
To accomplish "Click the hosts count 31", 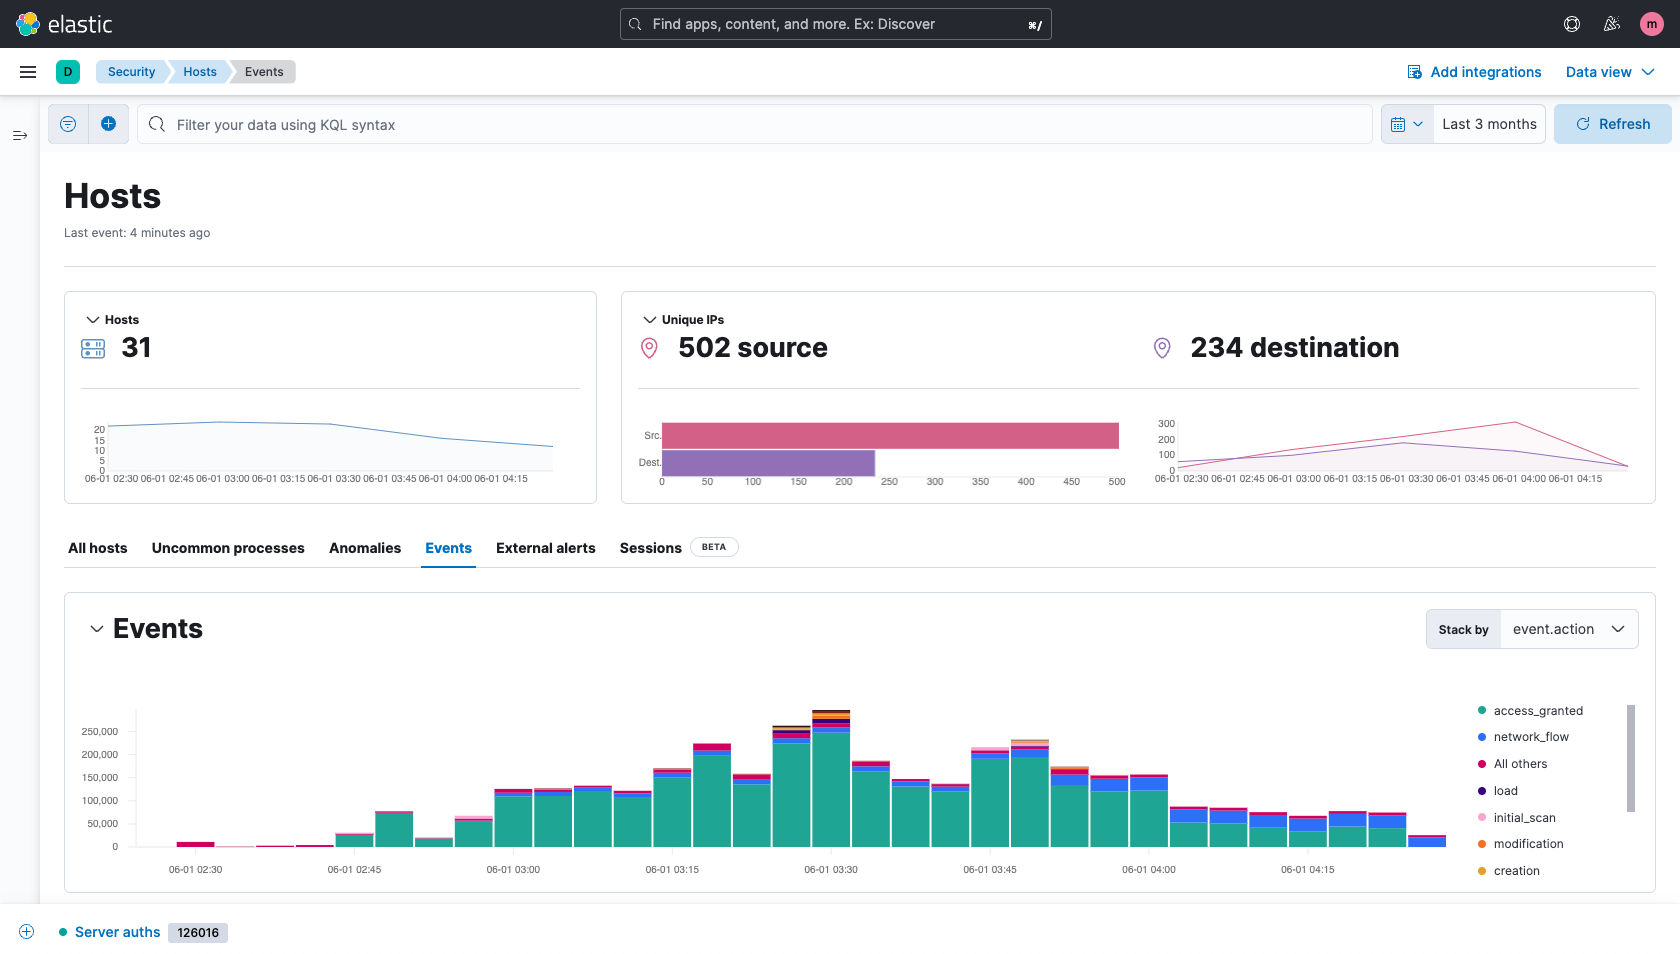I will coord(136,348).
